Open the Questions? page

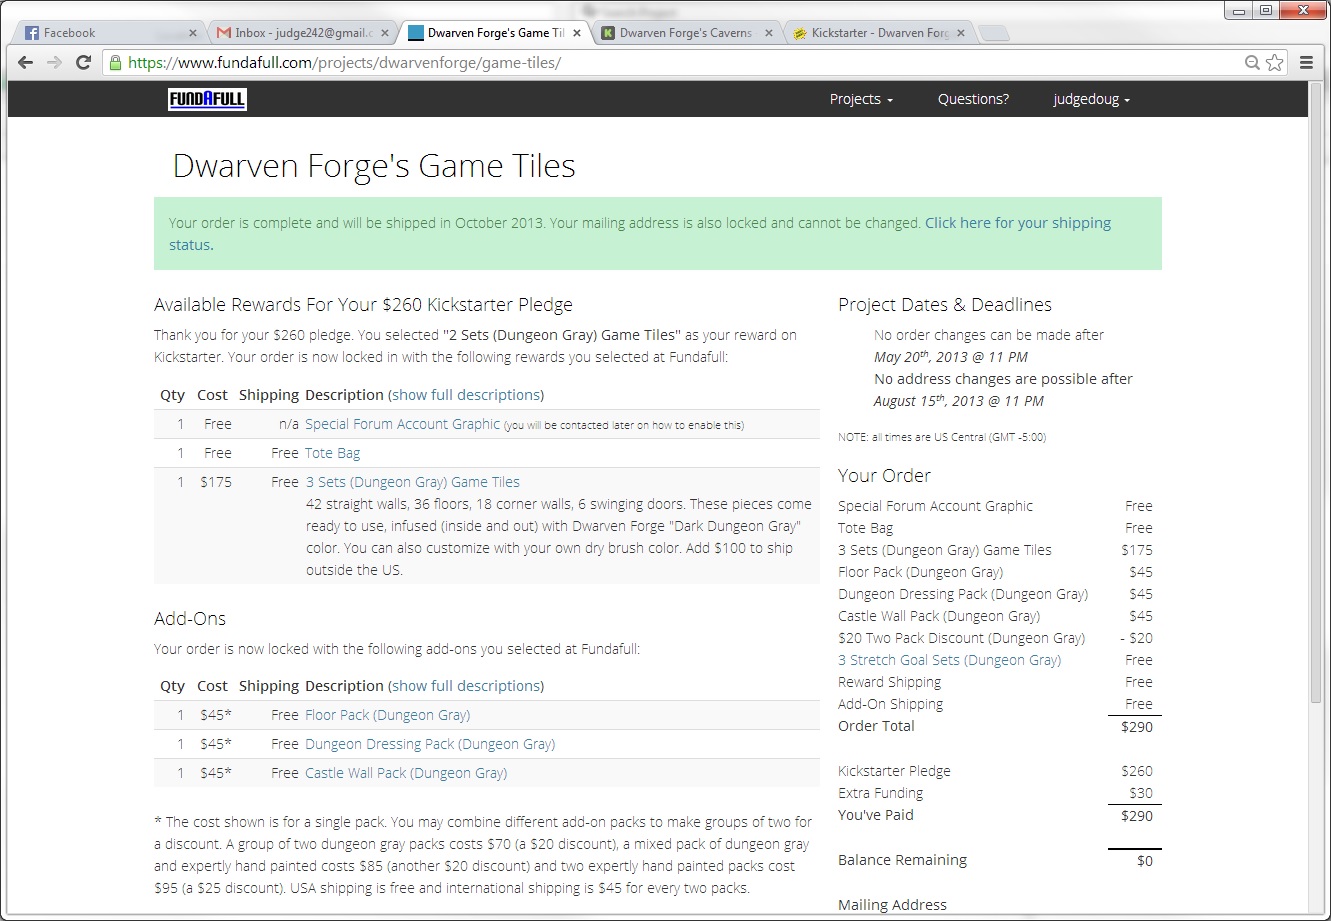coord(973,99)
